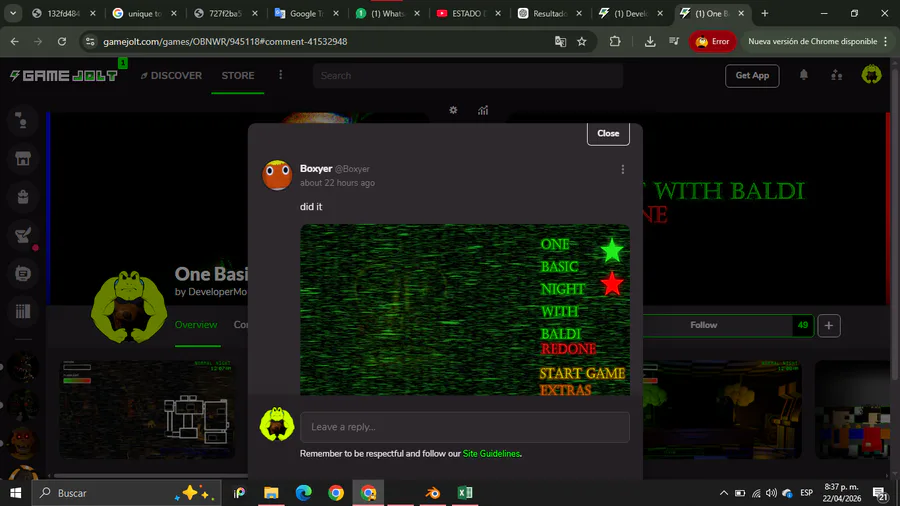
Task: Click the Error profile button in Chrome
Action: pyautogui.click(x=712, y=41)
